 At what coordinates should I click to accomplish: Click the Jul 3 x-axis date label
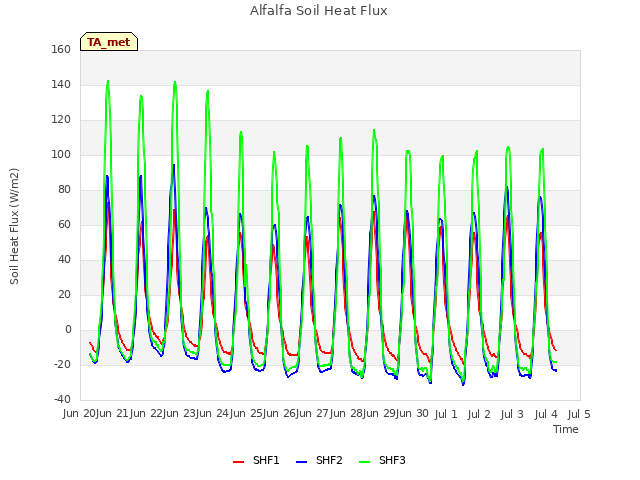pyautogui.click(x=512, y=414)
